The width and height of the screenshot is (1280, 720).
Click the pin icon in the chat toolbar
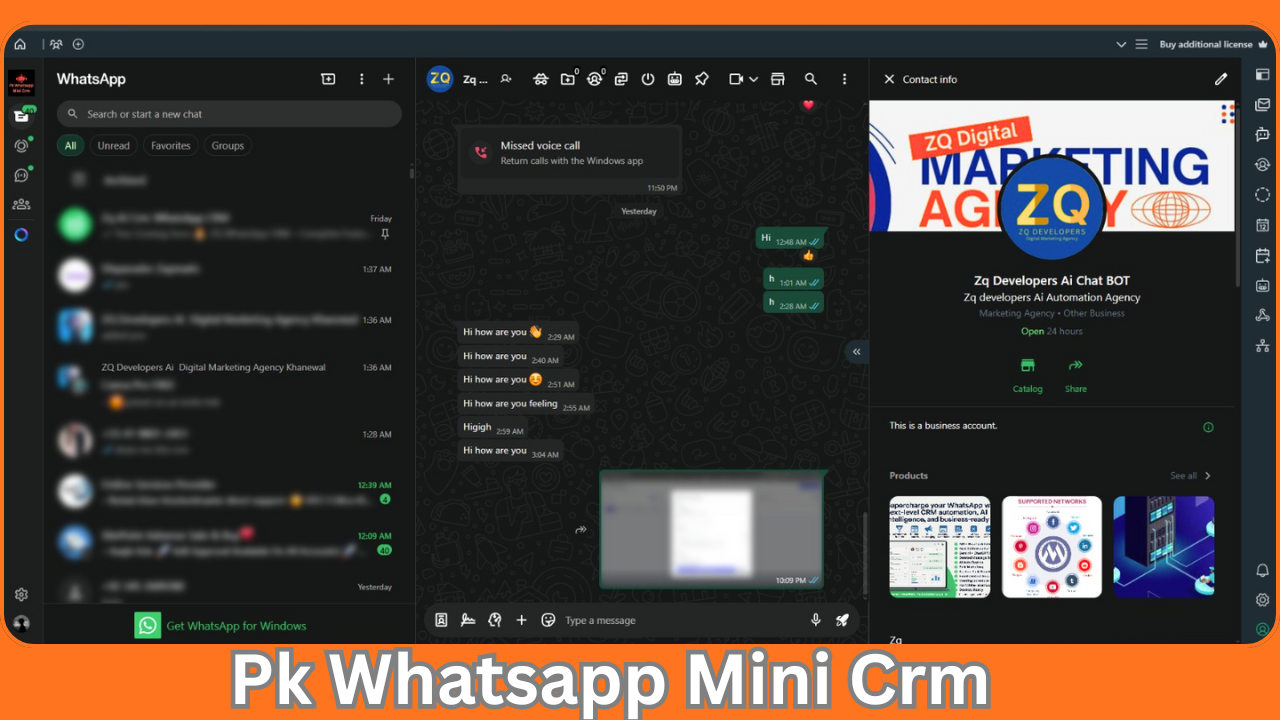[x=702, y=79]
